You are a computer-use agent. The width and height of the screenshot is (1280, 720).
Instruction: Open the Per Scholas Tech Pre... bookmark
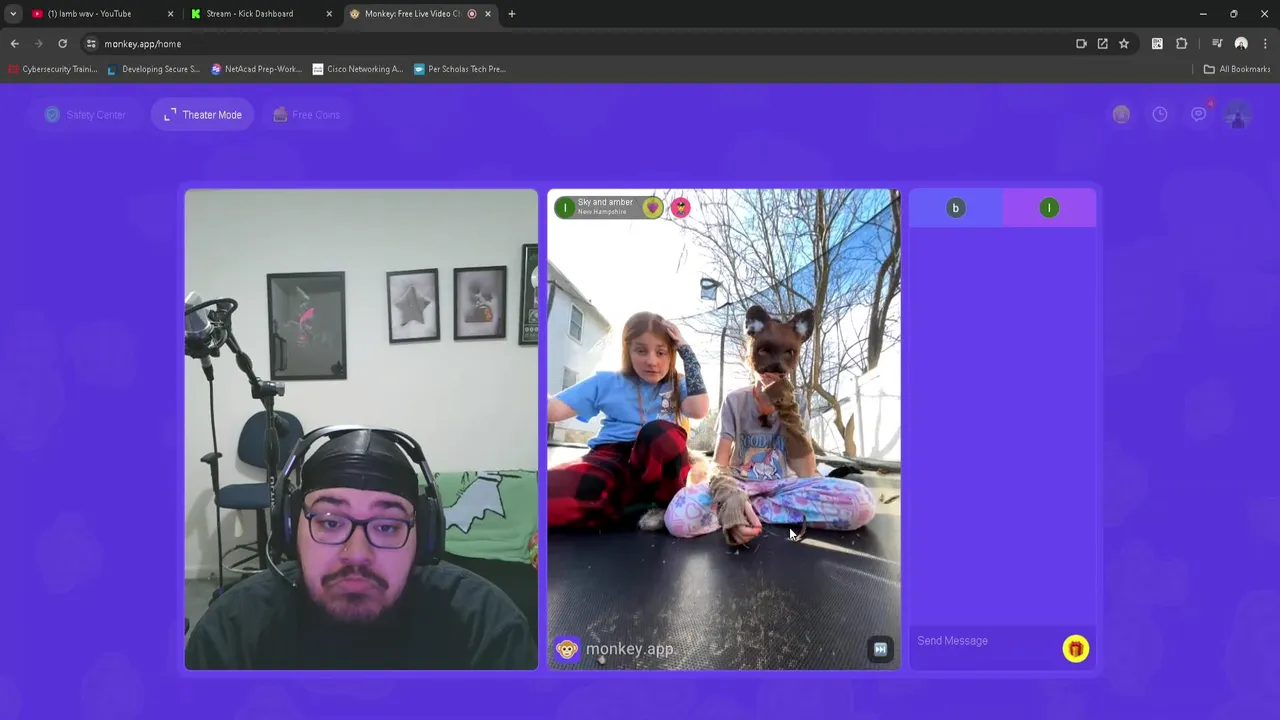(460, 69)
